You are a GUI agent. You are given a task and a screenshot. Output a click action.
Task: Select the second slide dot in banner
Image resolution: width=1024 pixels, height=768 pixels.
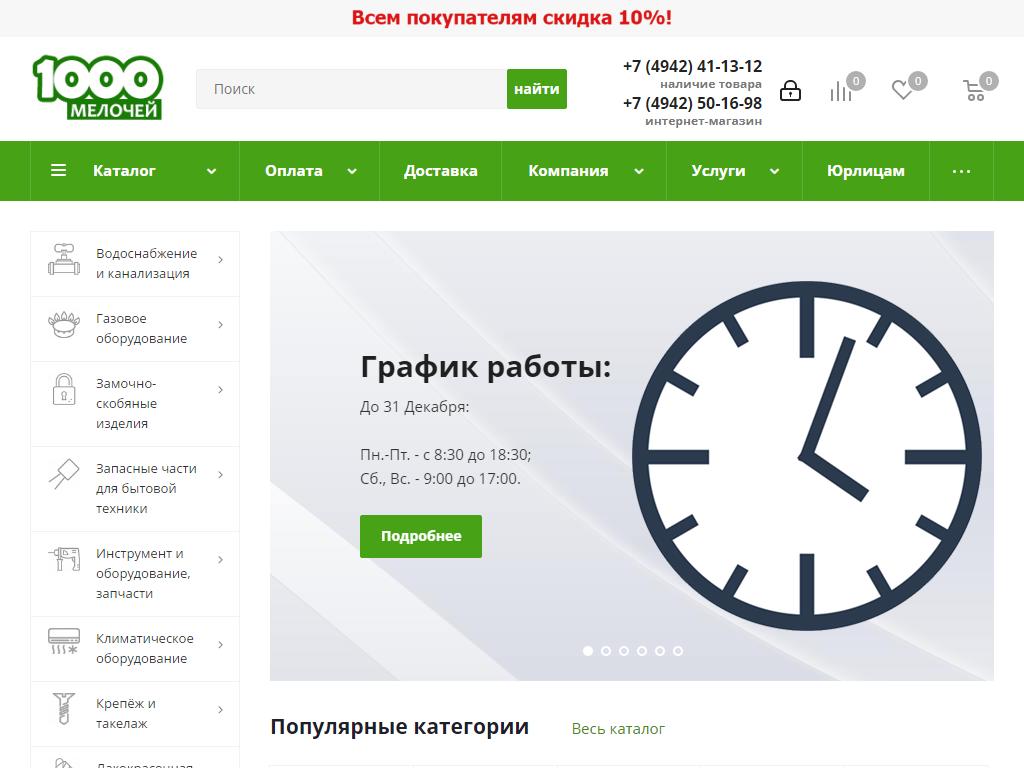pyautogui.click(x=606, y=651)
